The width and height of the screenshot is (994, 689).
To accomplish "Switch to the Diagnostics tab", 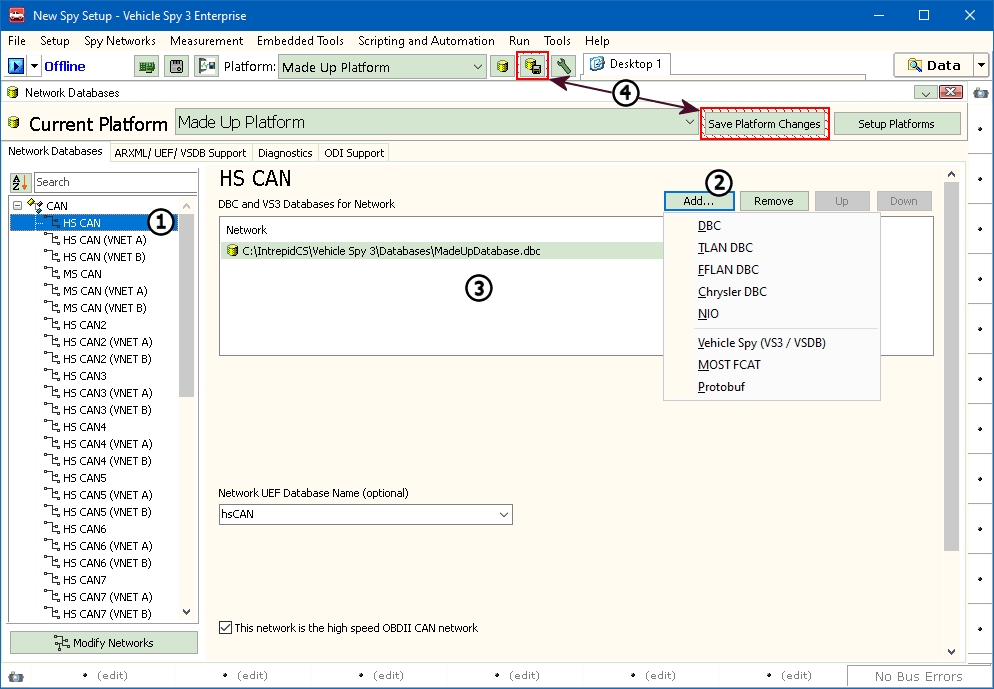I will (x=285, y=153).
